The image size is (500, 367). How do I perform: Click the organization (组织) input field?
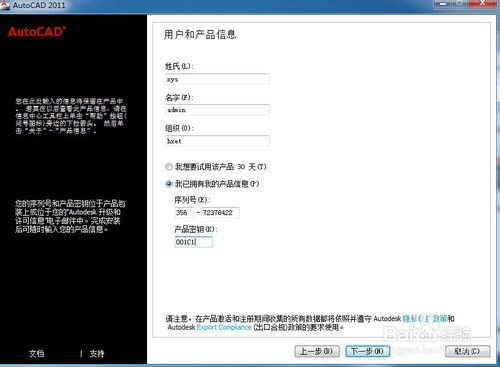pos(217,141)
